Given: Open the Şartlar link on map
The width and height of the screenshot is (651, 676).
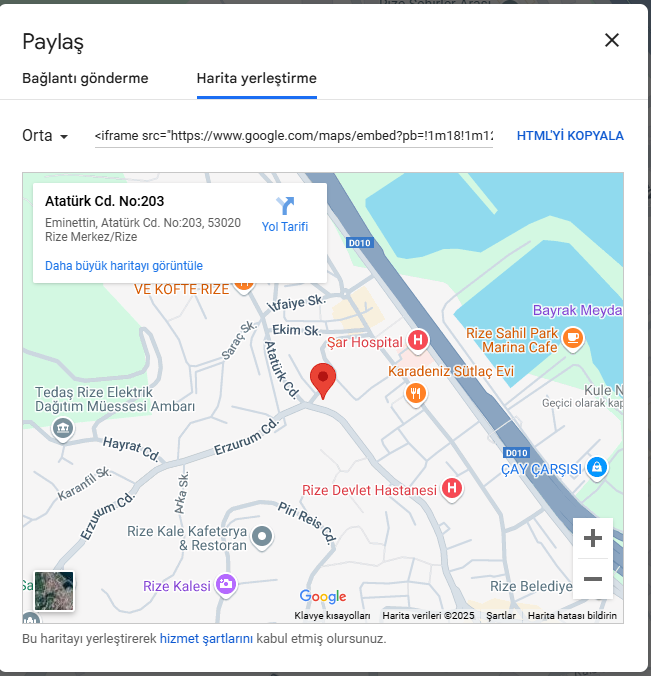Looking at the screenshot, I should click(501, 616).
